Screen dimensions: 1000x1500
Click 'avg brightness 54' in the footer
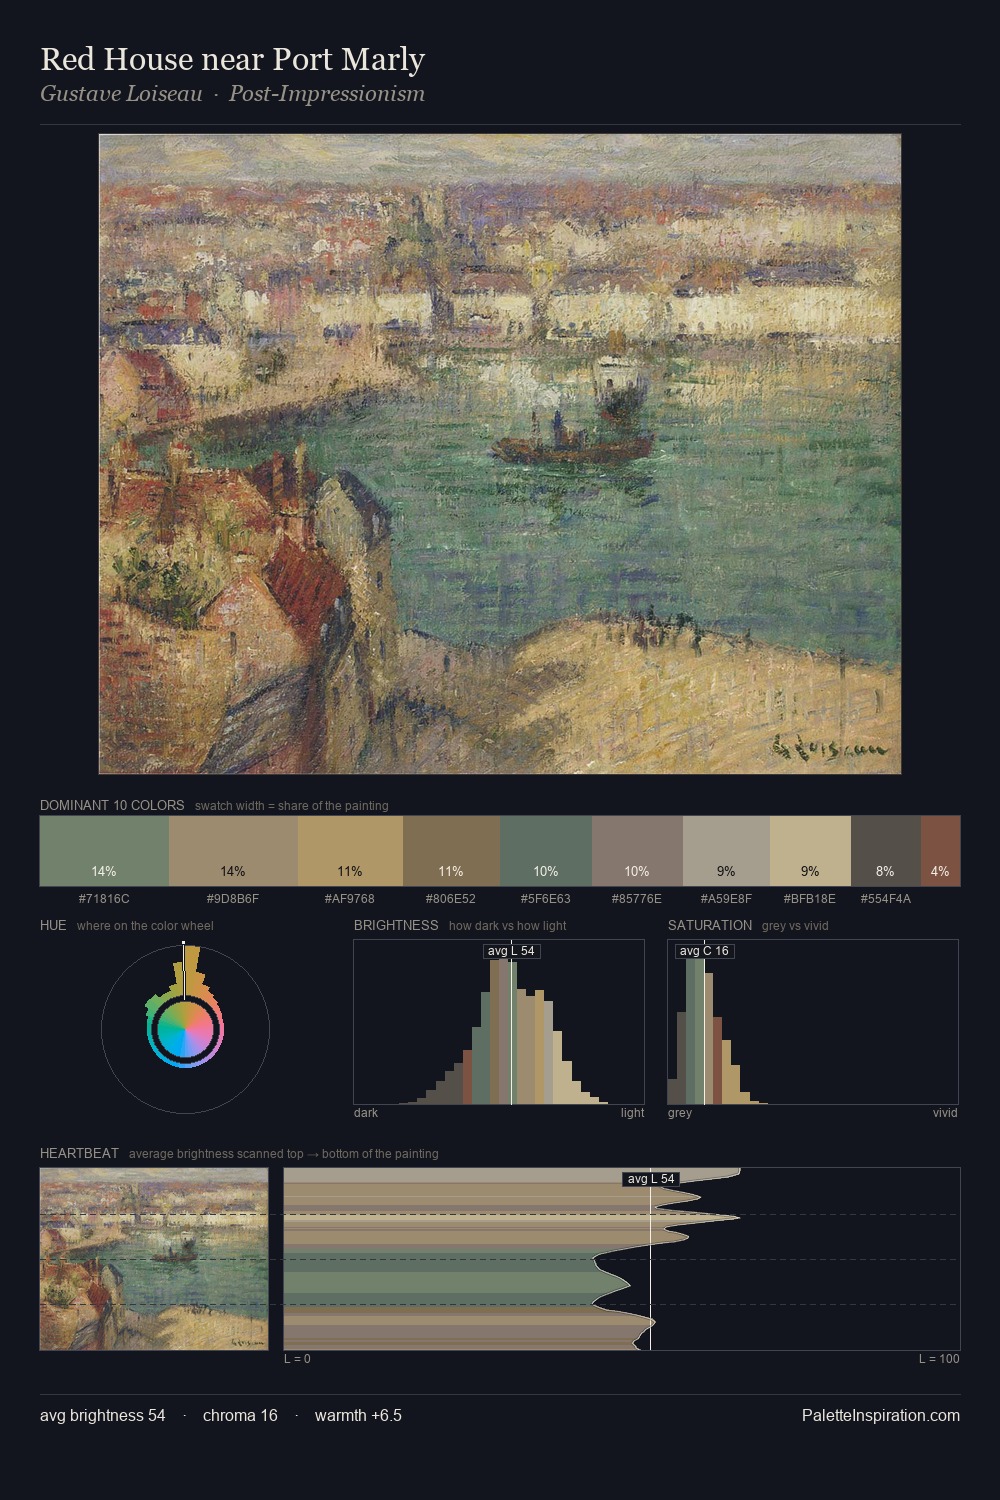coord(103,1415)
